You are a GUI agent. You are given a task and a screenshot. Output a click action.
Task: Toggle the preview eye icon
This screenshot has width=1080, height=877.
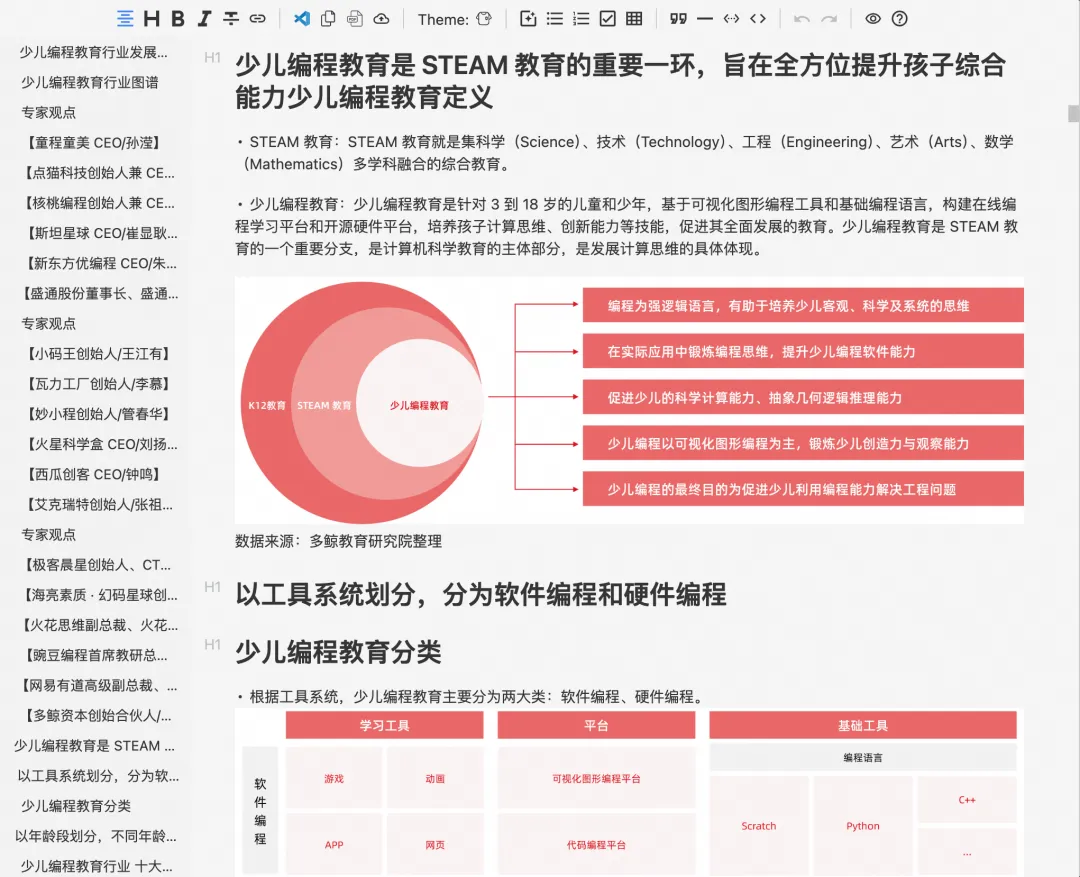872,19
